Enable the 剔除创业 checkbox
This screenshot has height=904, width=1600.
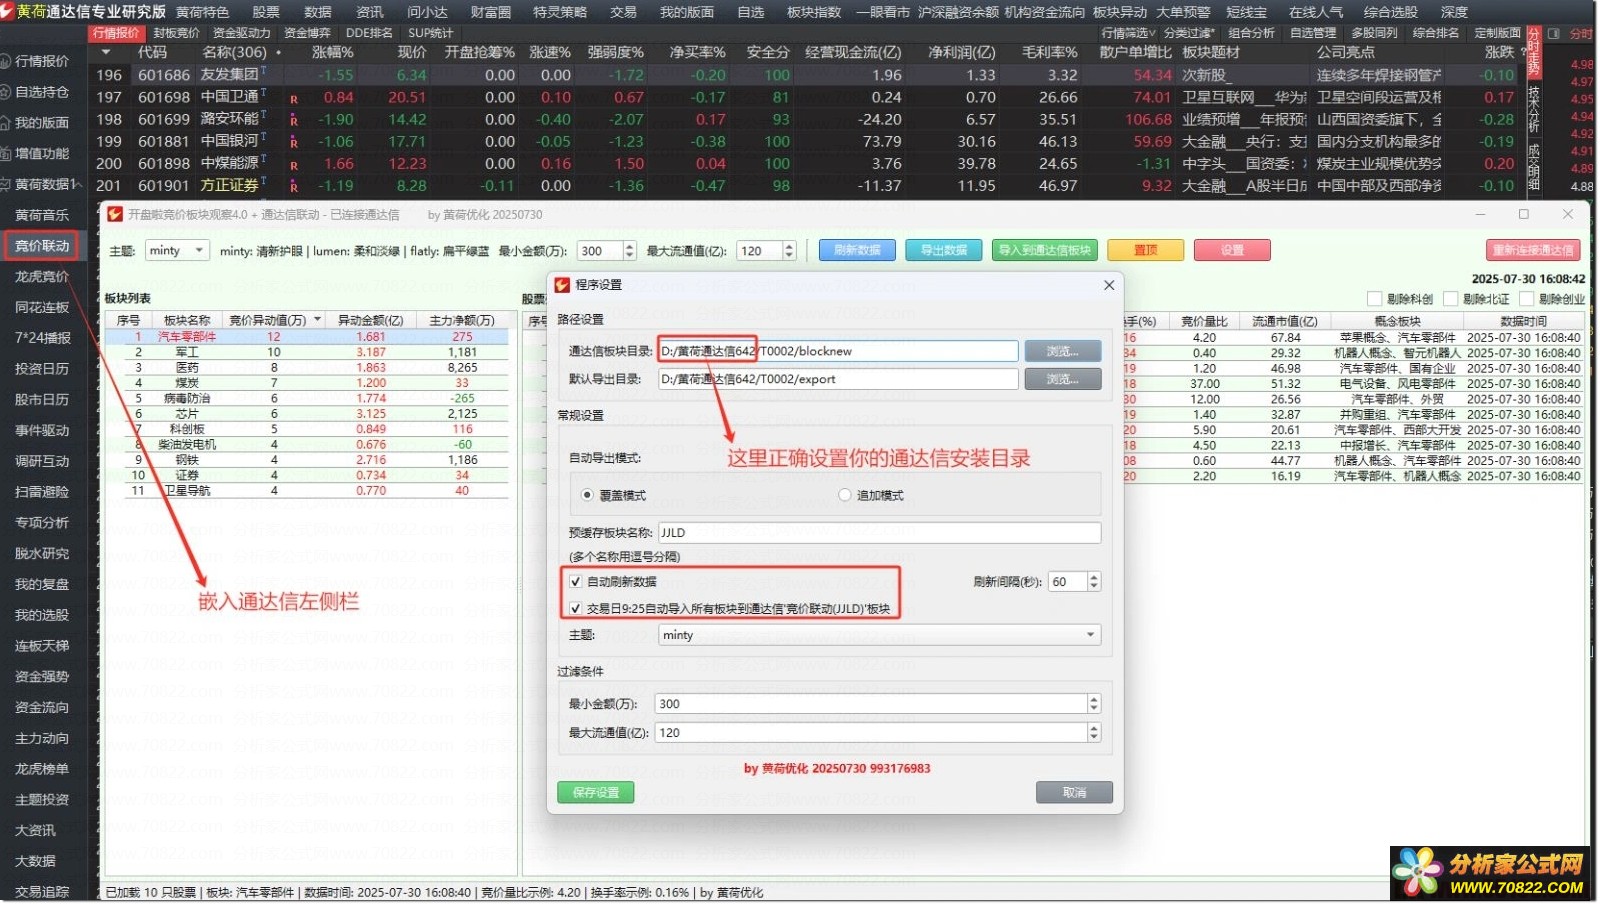pyautogui.click(x=1526, y=299)
